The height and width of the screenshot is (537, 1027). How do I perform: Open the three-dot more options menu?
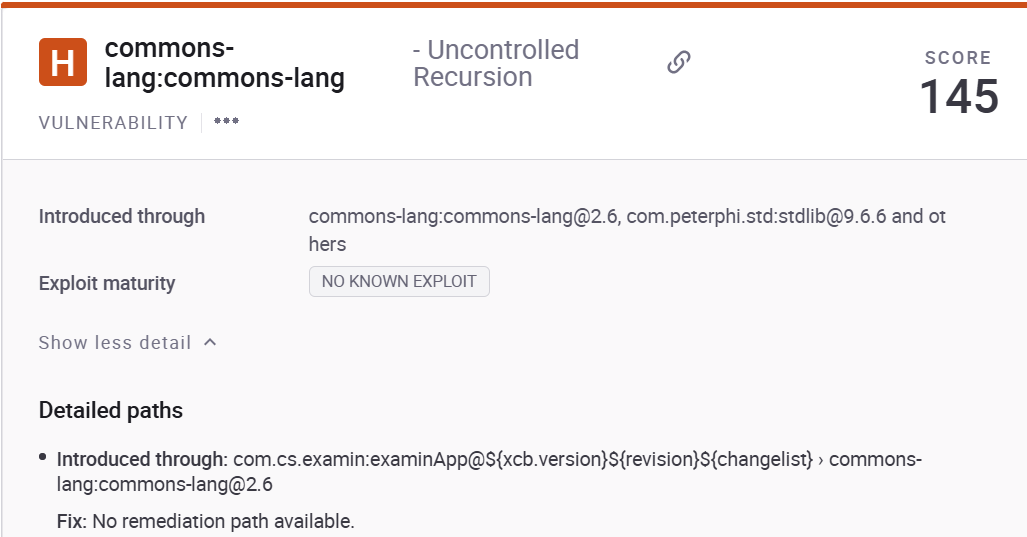pyautogui.click(x=226, y=122)
